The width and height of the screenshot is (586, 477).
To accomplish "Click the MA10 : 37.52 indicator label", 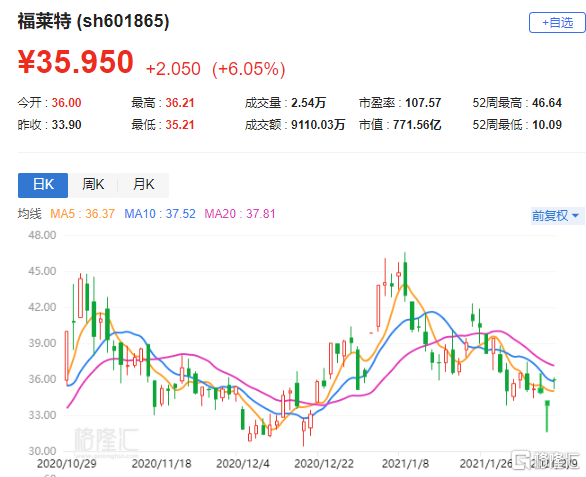I will [160, 214].
